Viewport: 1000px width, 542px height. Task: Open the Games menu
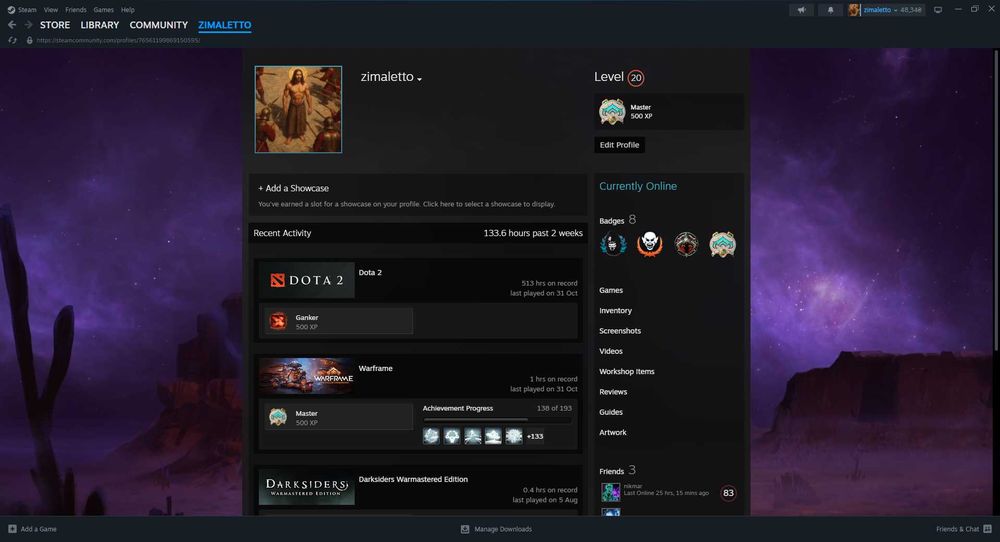coord(103,10)
